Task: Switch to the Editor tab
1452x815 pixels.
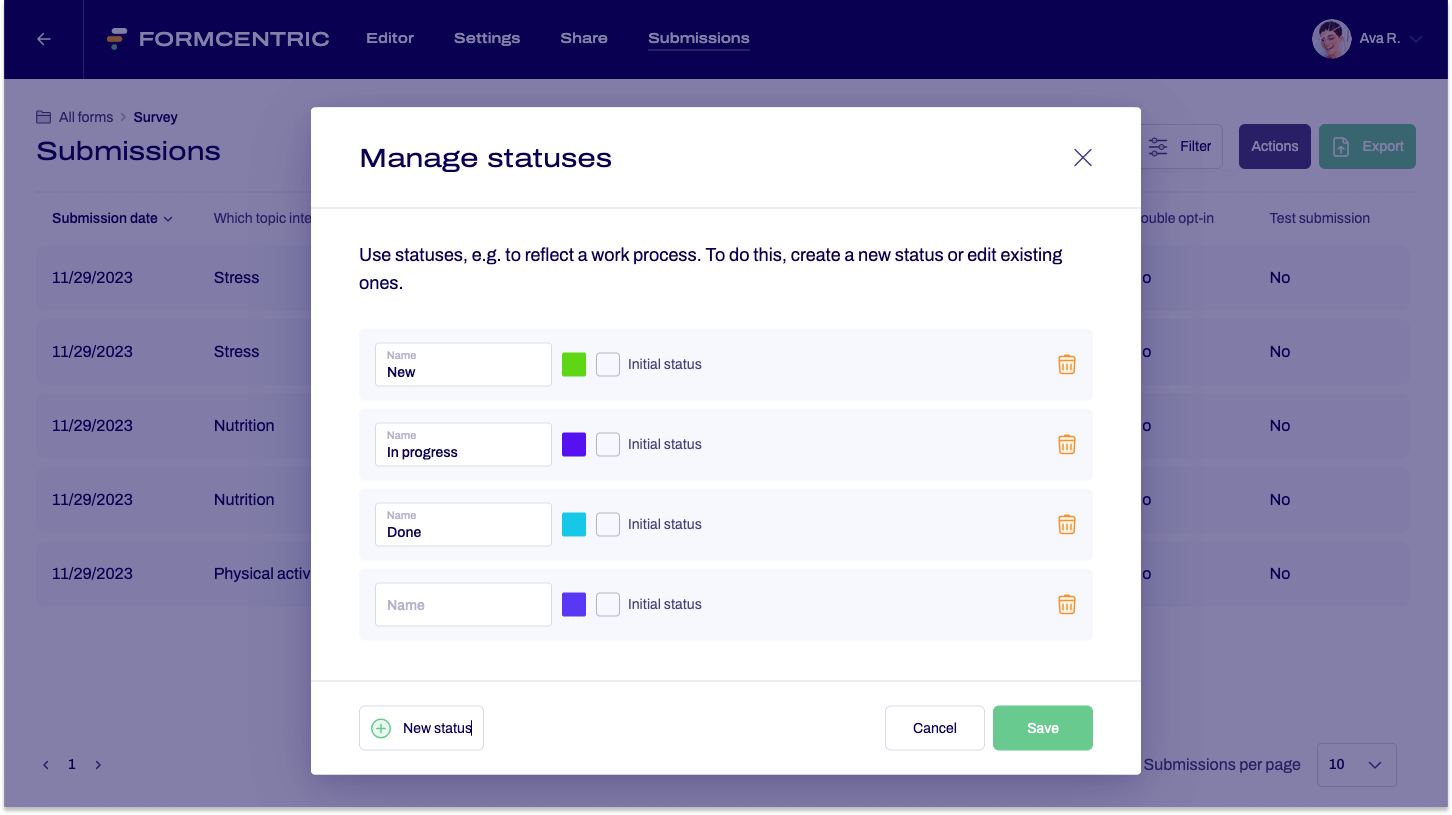Action: coord(389,38)
